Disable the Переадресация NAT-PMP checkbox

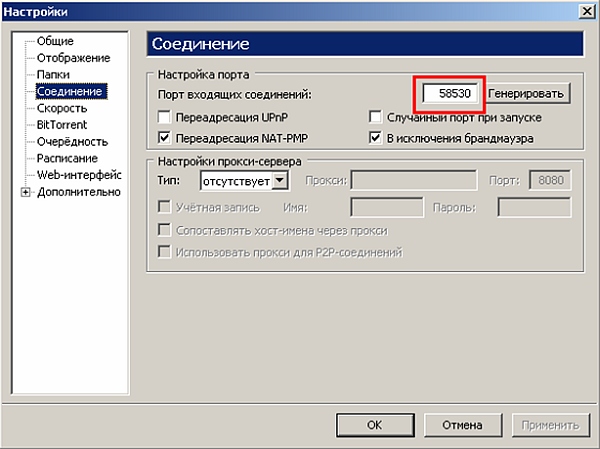tap(165, 137)
